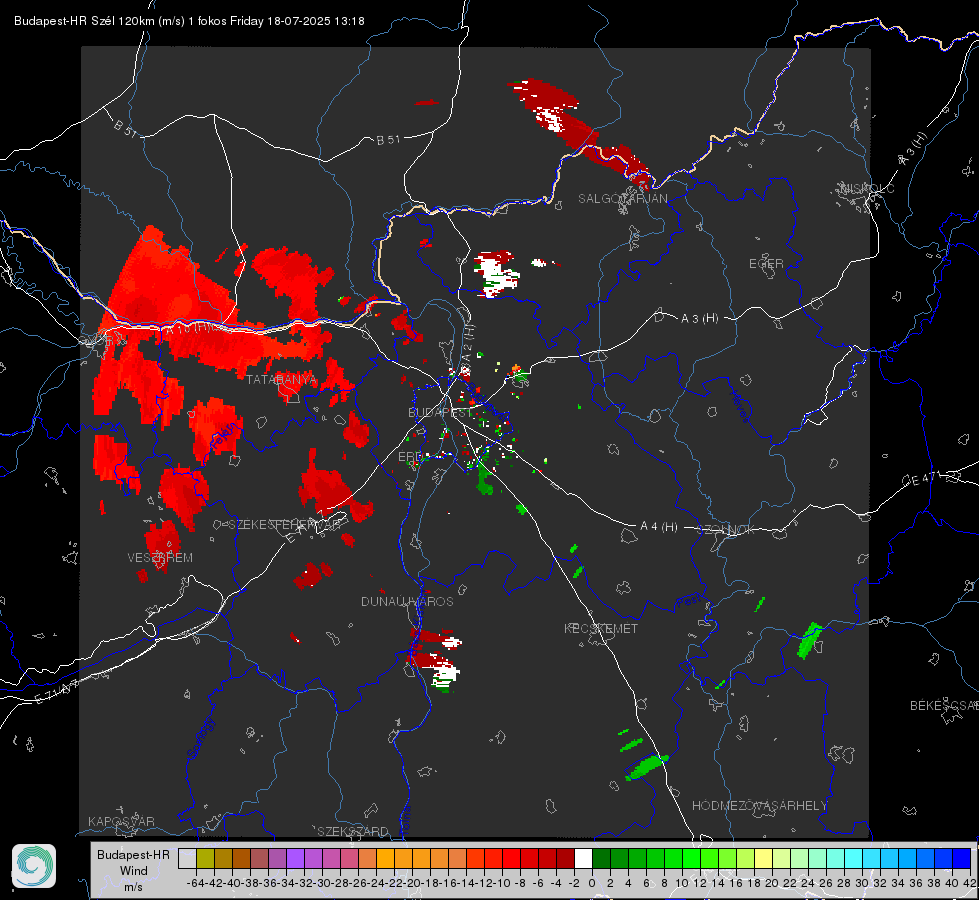Click the A 2 (H) road label
The height and width of the screenshot is (900, 979).
point(468,344)
